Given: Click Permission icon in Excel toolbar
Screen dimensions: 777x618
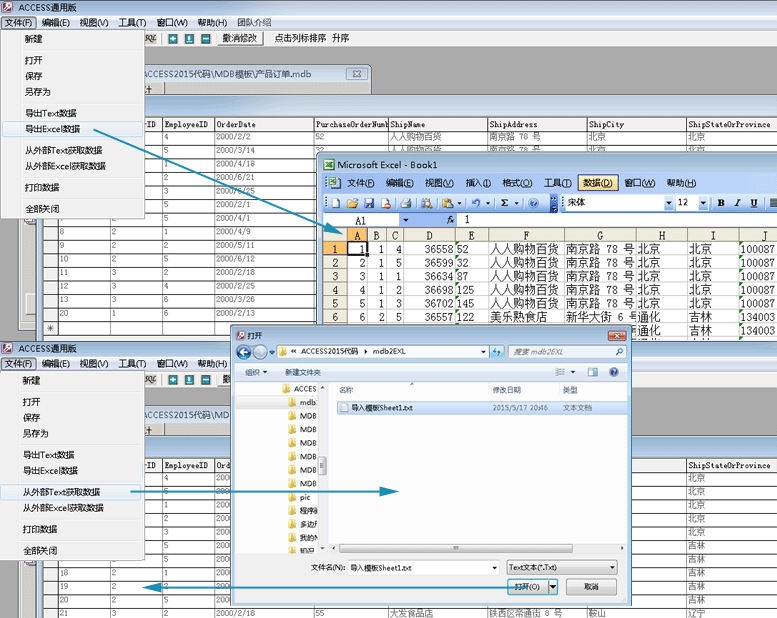Looking at the screenshot, I should 386,203.
